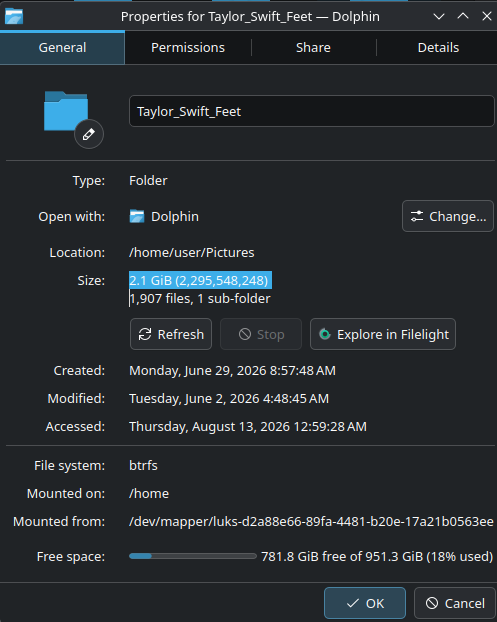
Task: Close the Properties window
Action: [x=487, y=16]
